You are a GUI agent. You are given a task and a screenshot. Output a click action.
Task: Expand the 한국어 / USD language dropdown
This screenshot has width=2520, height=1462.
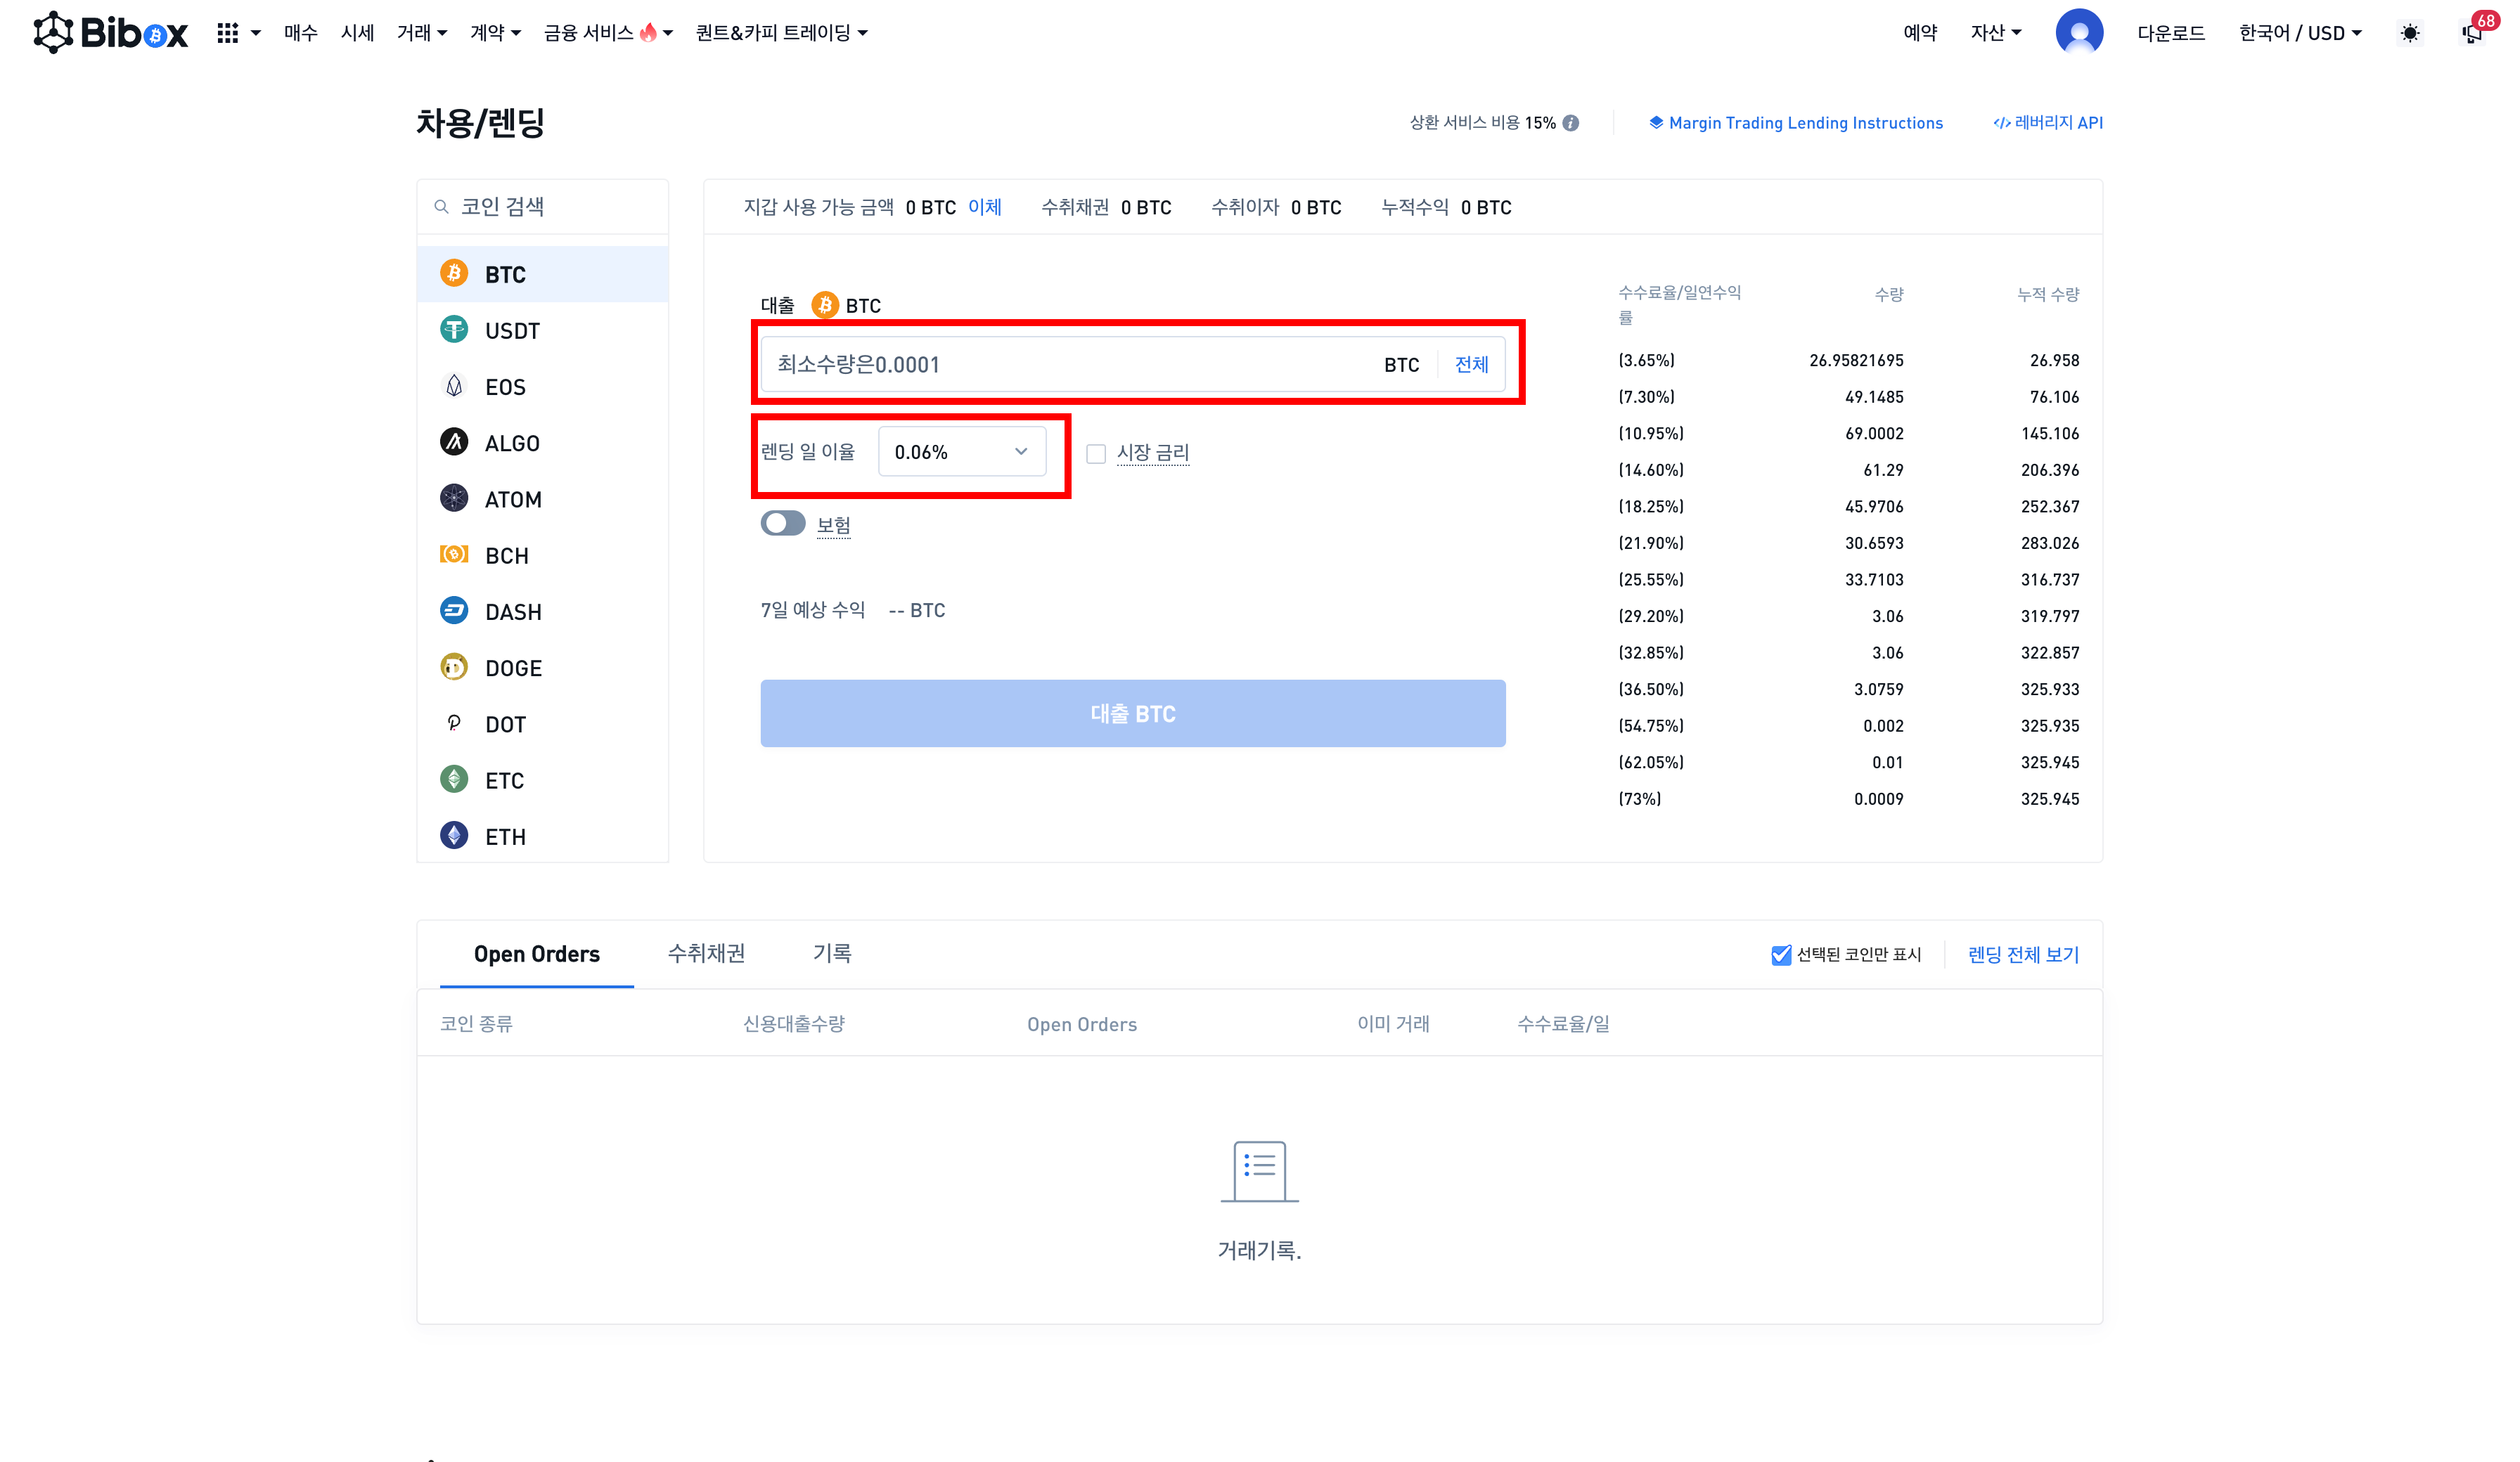pos(2299,33)
